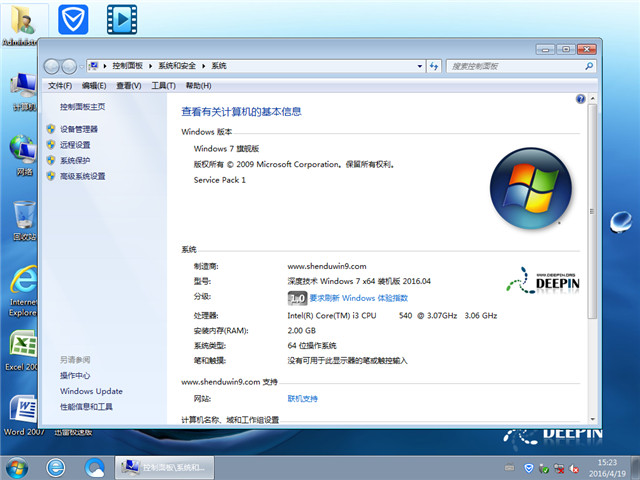
Task: Activate the 控制面板 taskbar window button
Action: [x=165, y=468]
